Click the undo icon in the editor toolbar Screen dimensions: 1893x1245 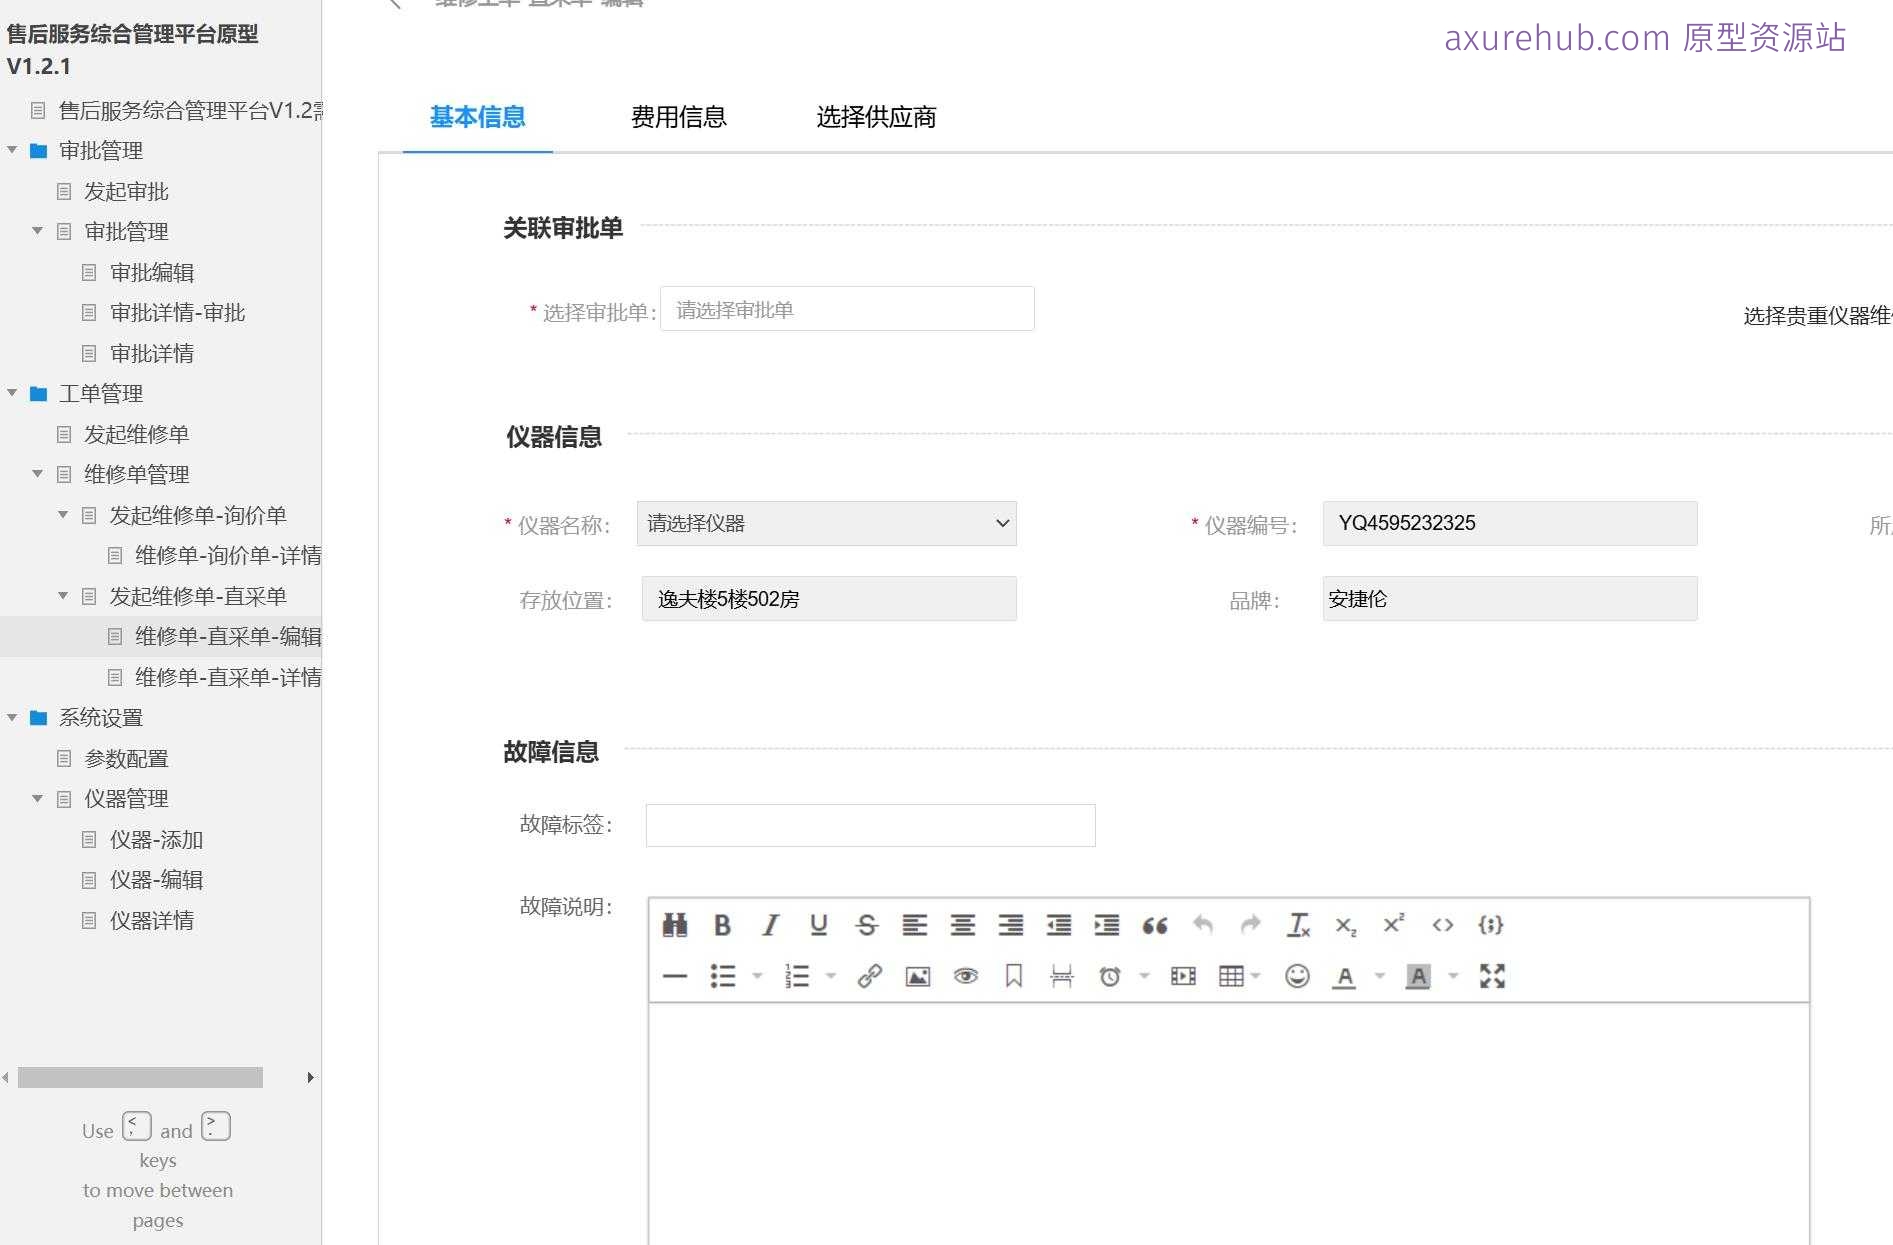coord(1202,925)
